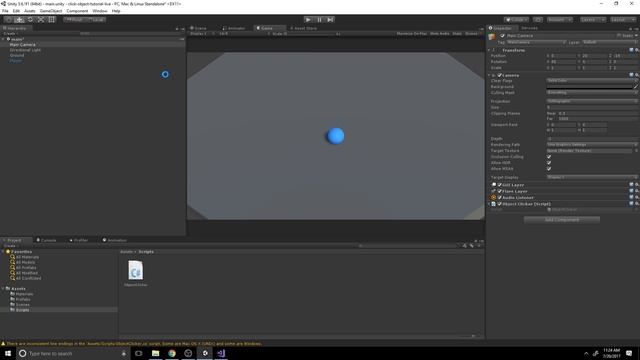This screenshot has height=360, width=640.
Task: Open the Layer dropdown in Inspector
Action: click(x=609, y=42)
